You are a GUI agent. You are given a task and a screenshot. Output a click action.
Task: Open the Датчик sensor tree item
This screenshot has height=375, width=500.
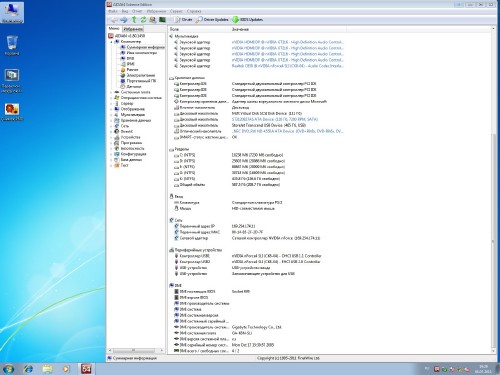pyautogui.click(x=131, y=87)
